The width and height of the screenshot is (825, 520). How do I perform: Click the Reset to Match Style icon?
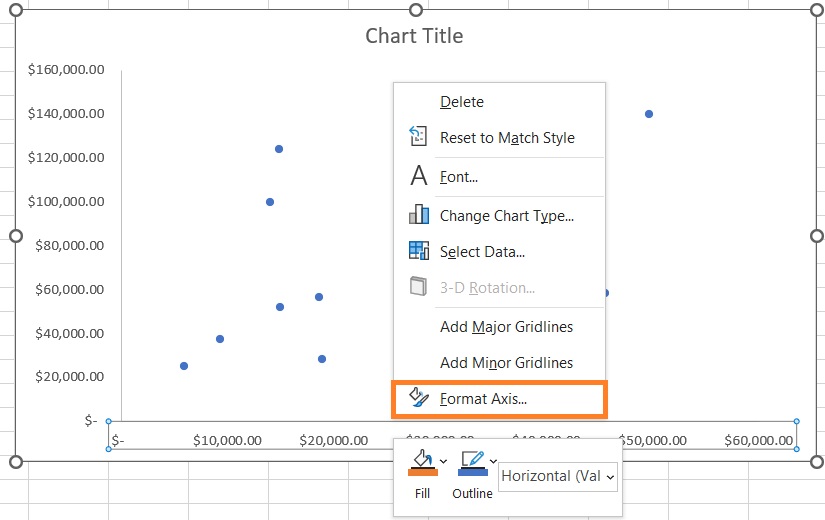pyautogui.click(x=418, y=136)
